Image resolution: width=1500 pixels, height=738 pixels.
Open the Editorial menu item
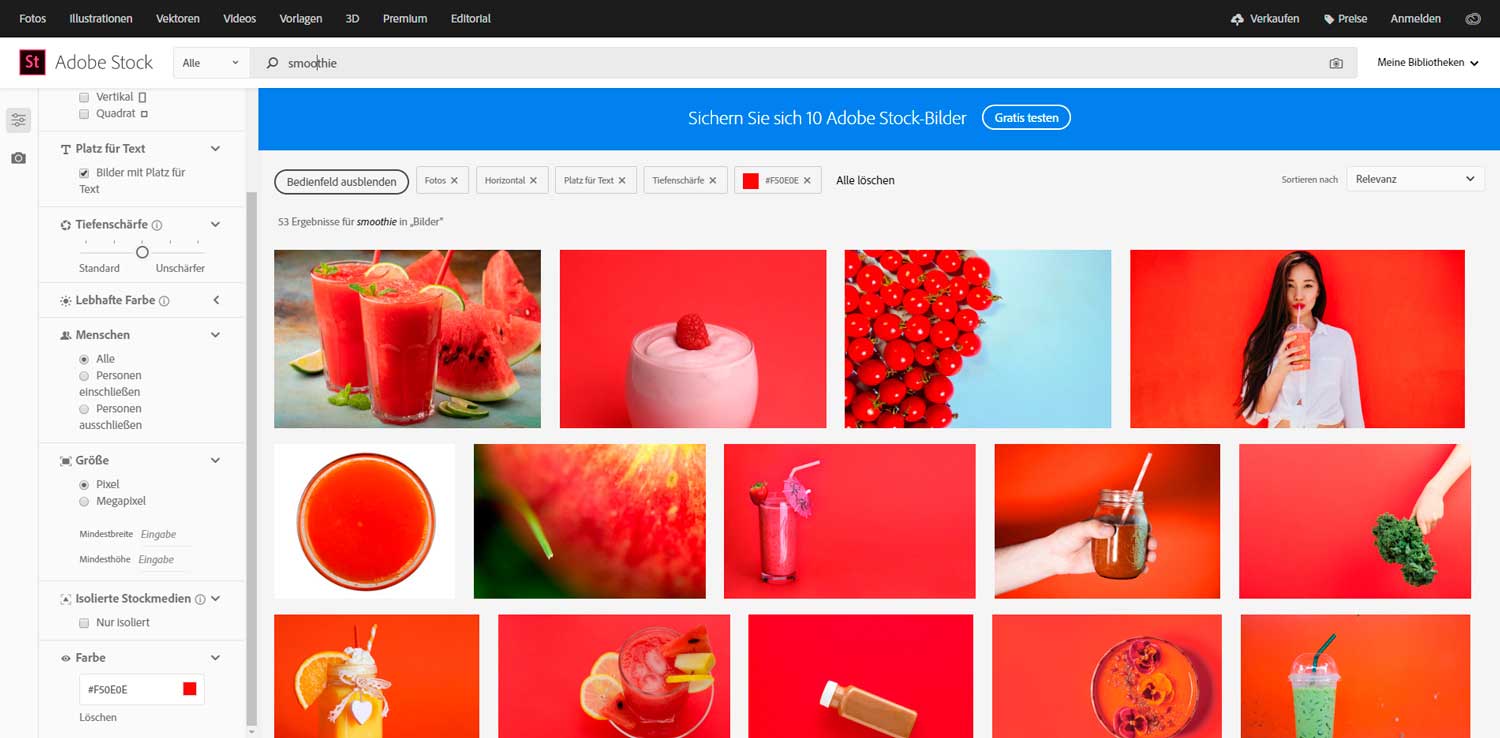471,19
